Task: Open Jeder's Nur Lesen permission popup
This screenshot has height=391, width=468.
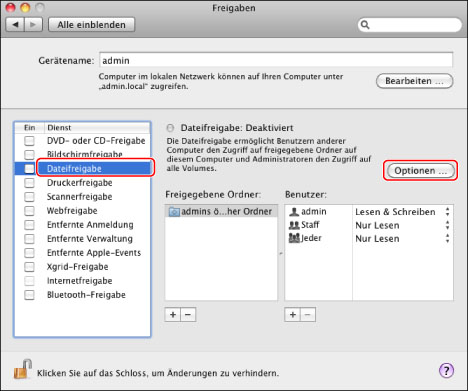Action: click(402, 238)
